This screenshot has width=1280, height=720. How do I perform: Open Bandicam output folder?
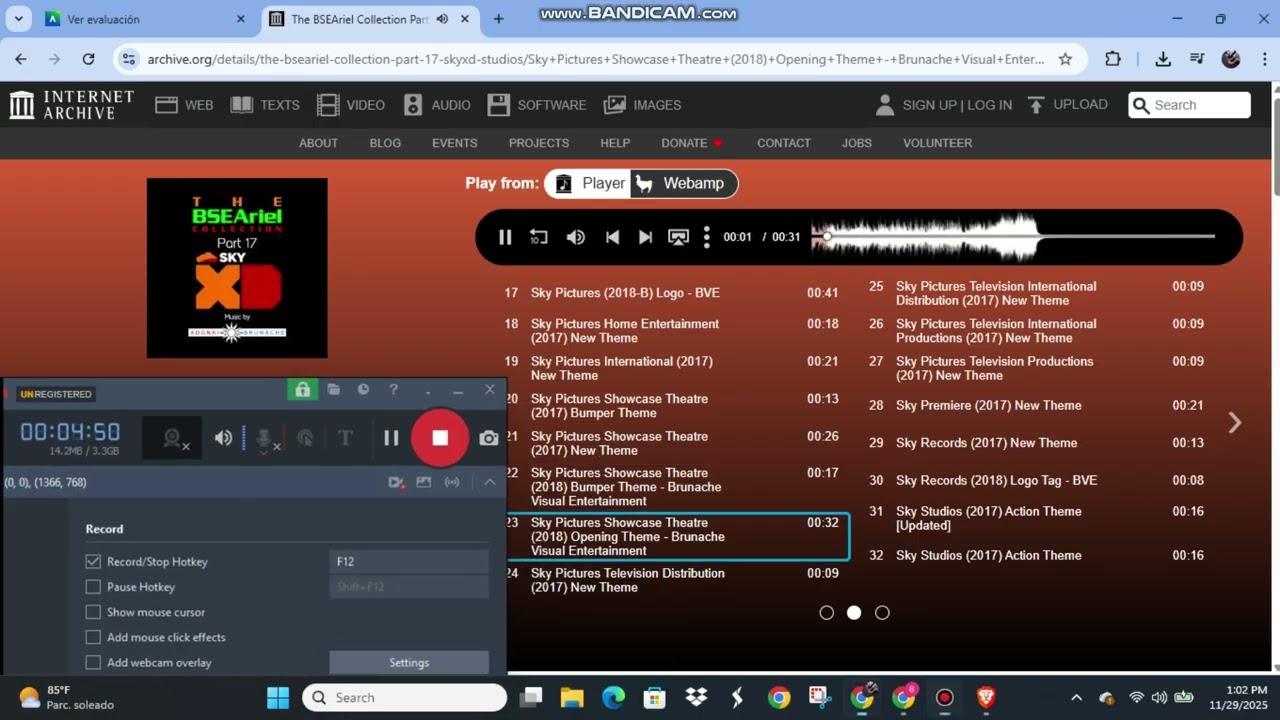[x=334, y=389]
